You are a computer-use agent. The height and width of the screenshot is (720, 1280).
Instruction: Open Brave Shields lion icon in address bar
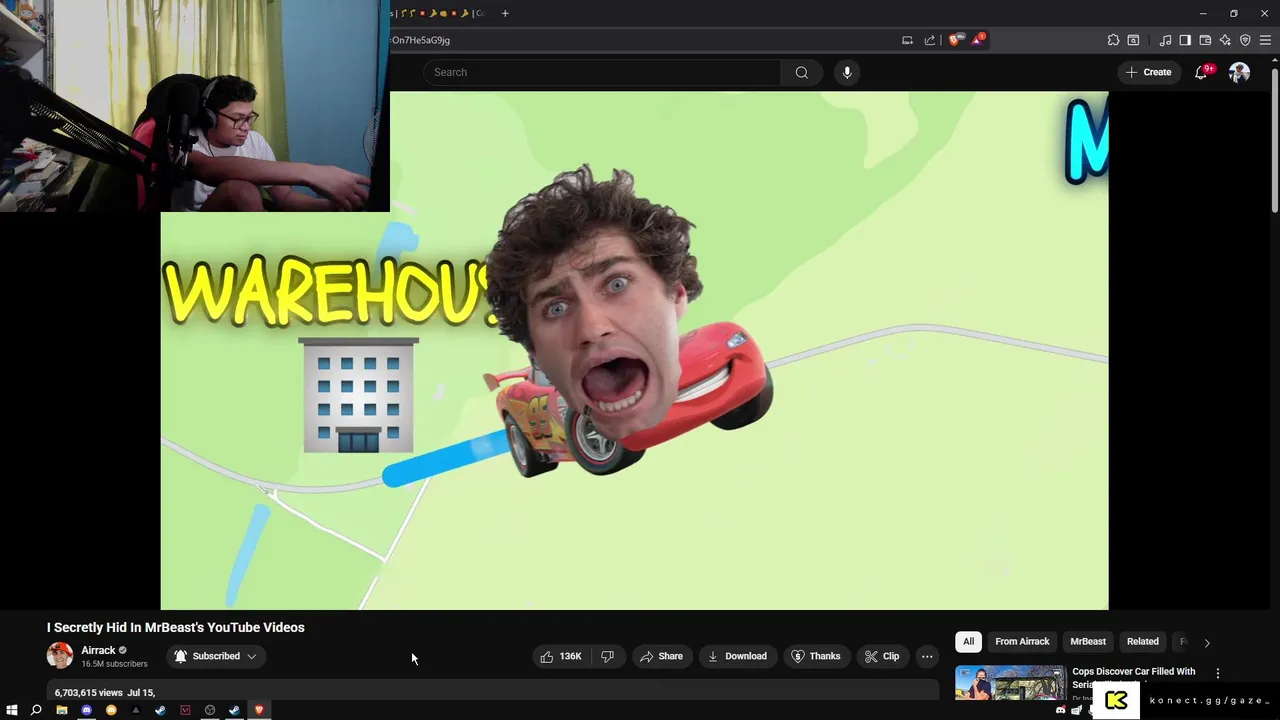[954, 40]
